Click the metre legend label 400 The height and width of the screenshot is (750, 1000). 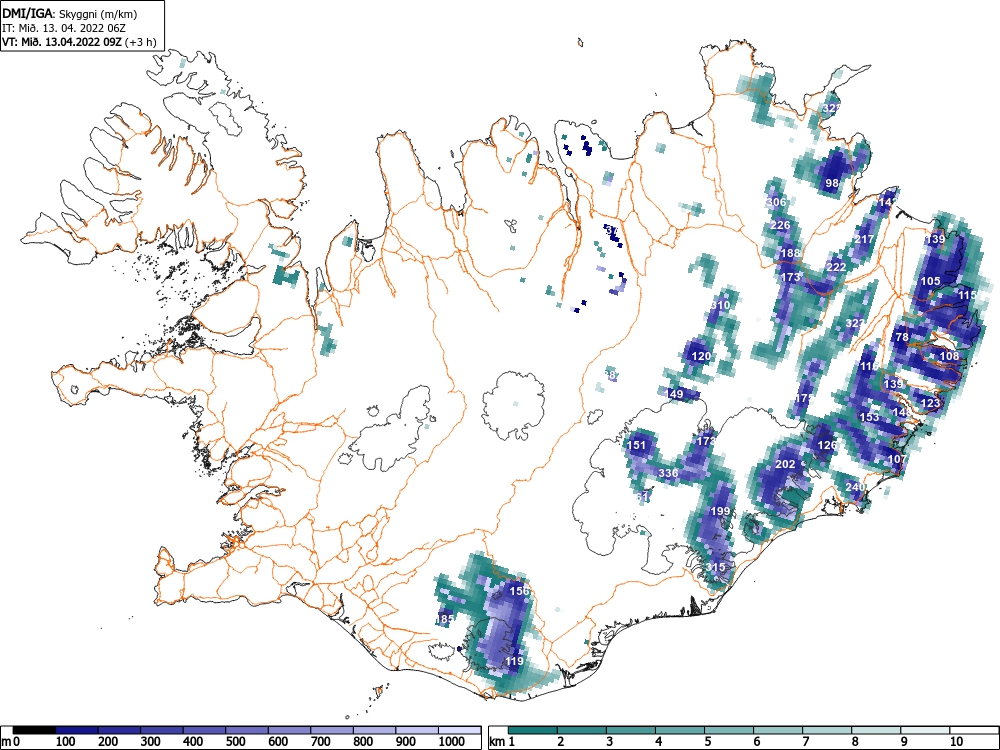click(x=193, y=741)
